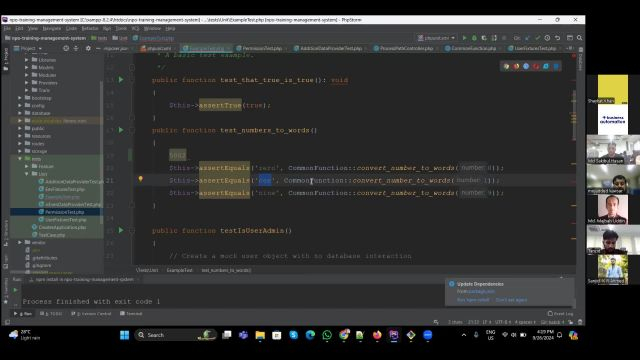Run test_that_true_is_true from gutter icon
This screenshot has width=640, height=360.
121,80
